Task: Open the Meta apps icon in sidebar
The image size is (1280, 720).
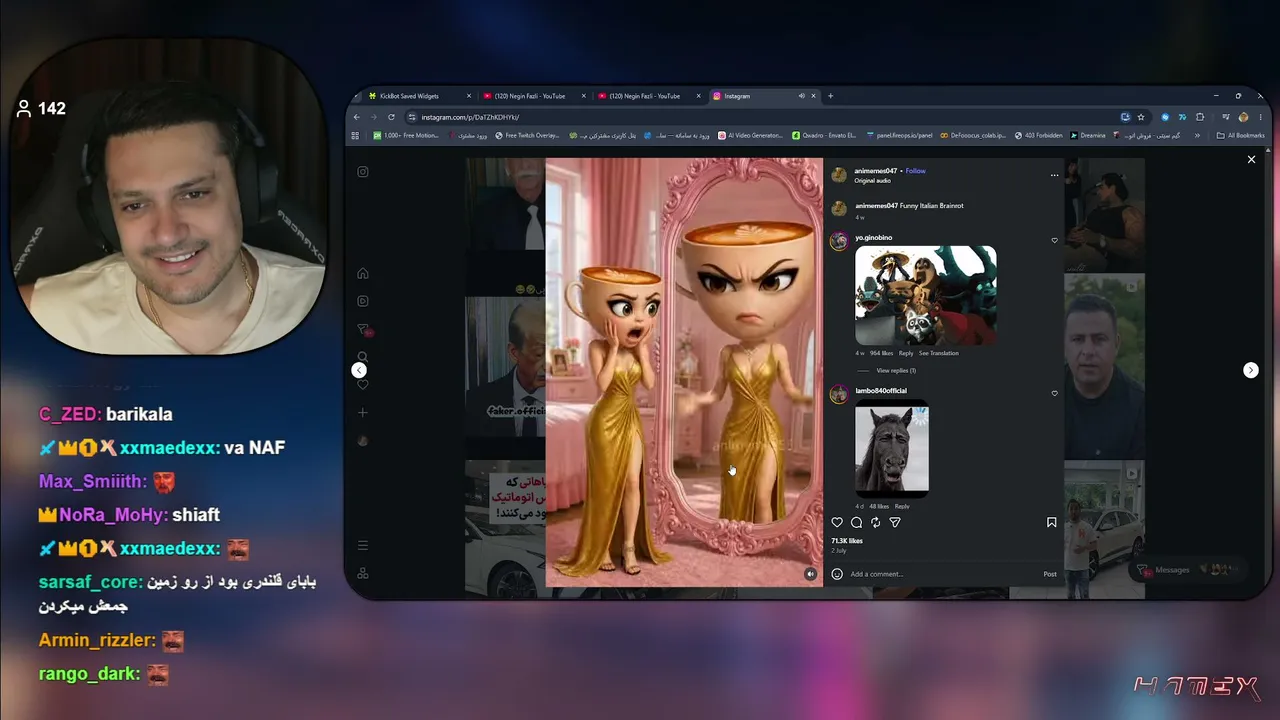Action: click(x=363, y=573)
